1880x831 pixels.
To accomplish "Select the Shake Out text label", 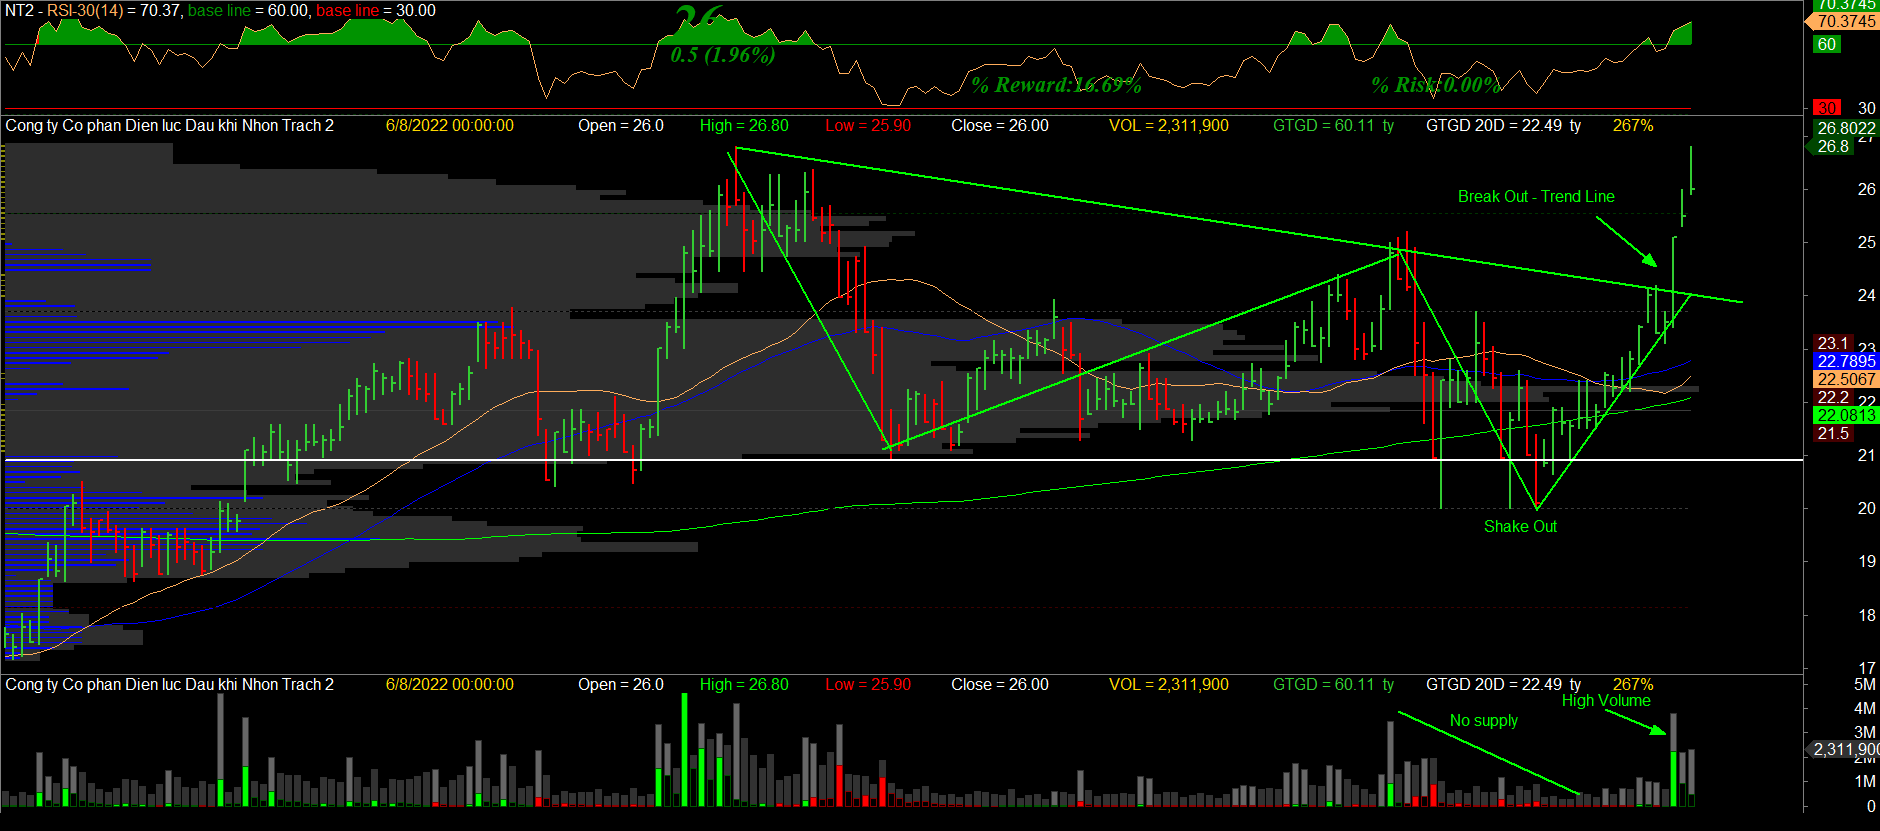I will pos(1519,527).
